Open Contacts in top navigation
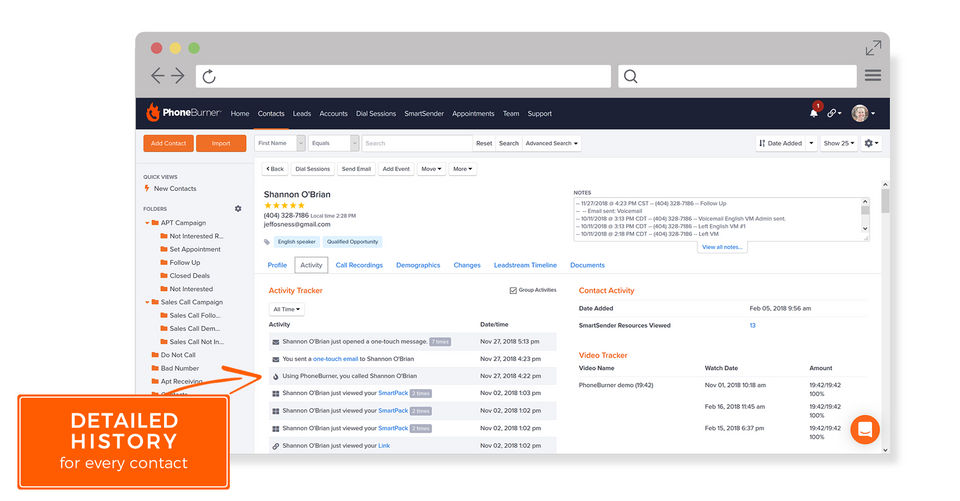Screen dimensions: 960x501 click(271, 114)
